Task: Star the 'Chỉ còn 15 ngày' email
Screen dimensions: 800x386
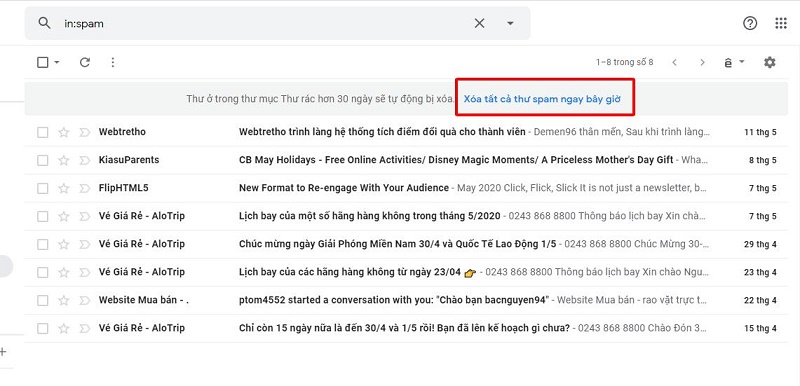Action: (63, 329)
